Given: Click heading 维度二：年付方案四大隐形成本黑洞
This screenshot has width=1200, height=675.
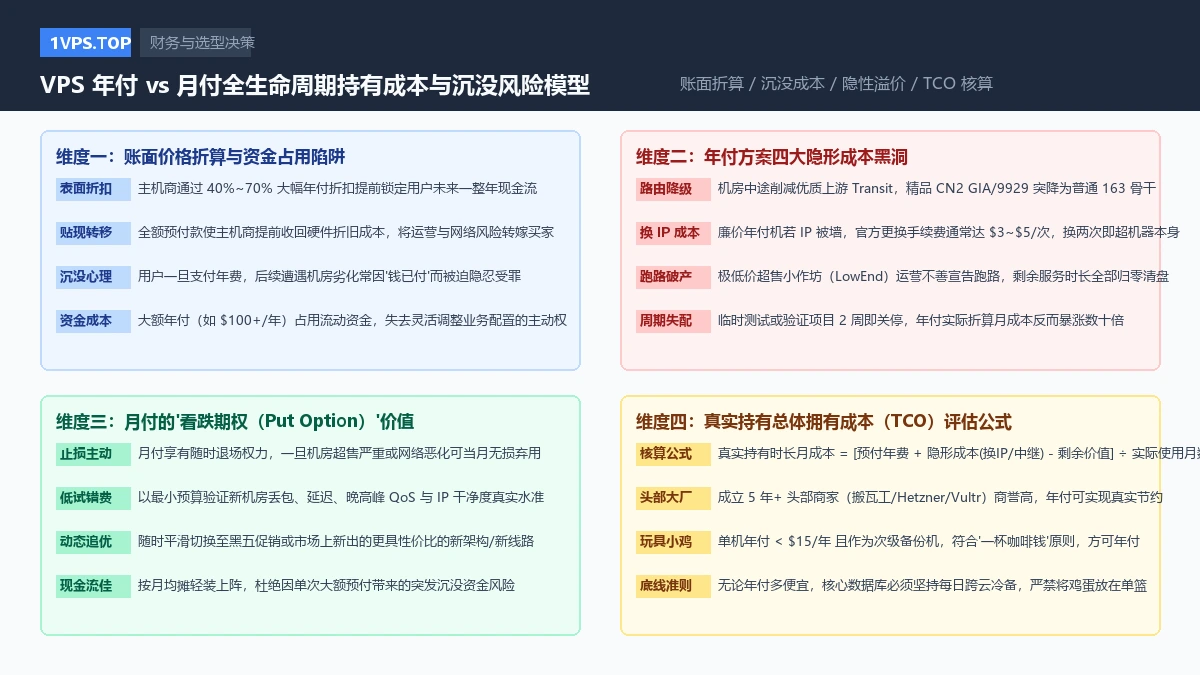Looking at the screenshot, I should (x=772, y=157).
